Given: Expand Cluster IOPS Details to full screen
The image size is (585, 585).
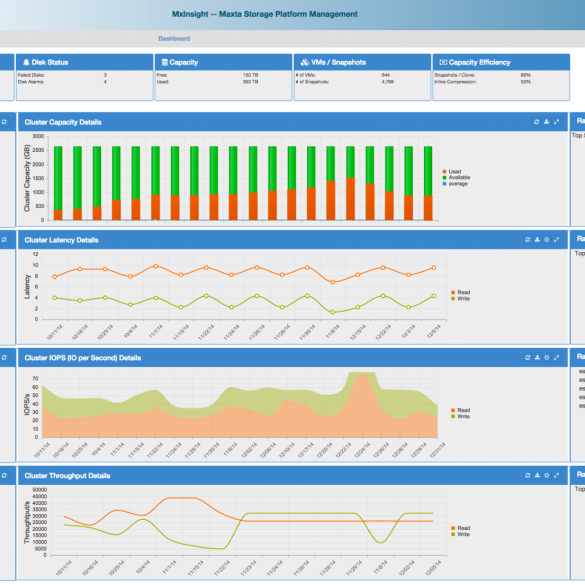Looking at the screenshot, I should (557, 357).
